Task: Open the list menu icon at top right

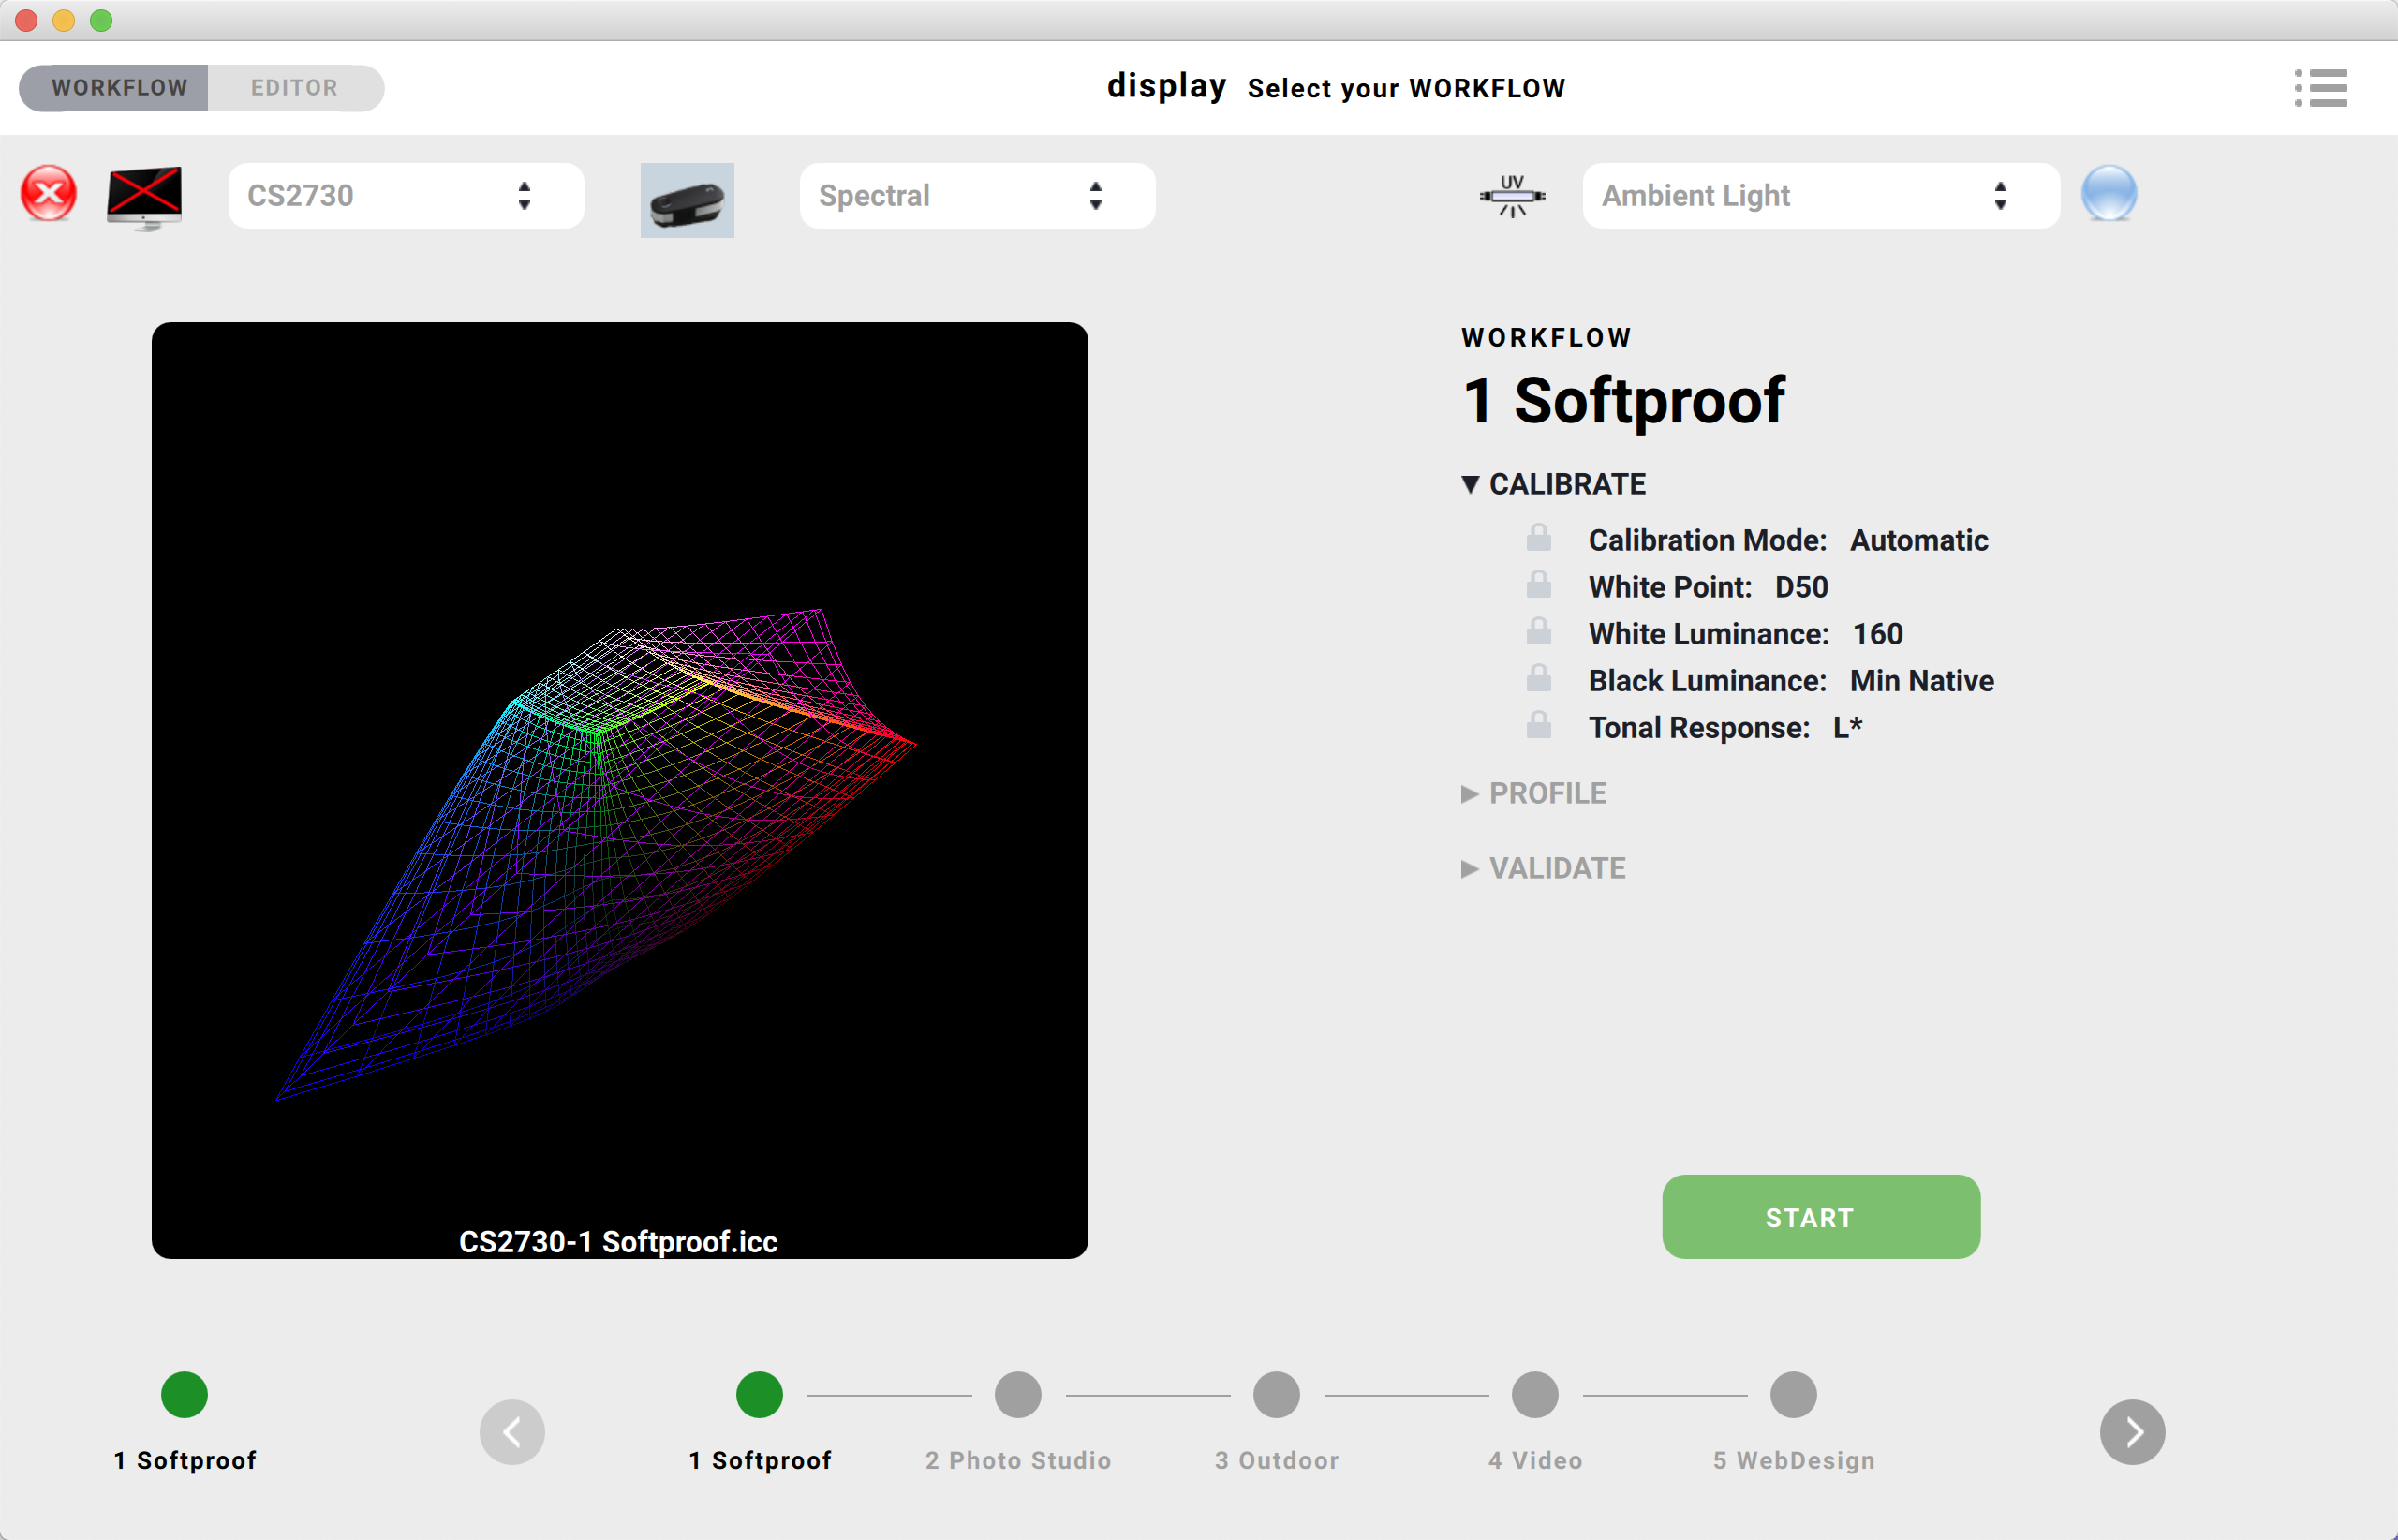Action: (2320, 88)
